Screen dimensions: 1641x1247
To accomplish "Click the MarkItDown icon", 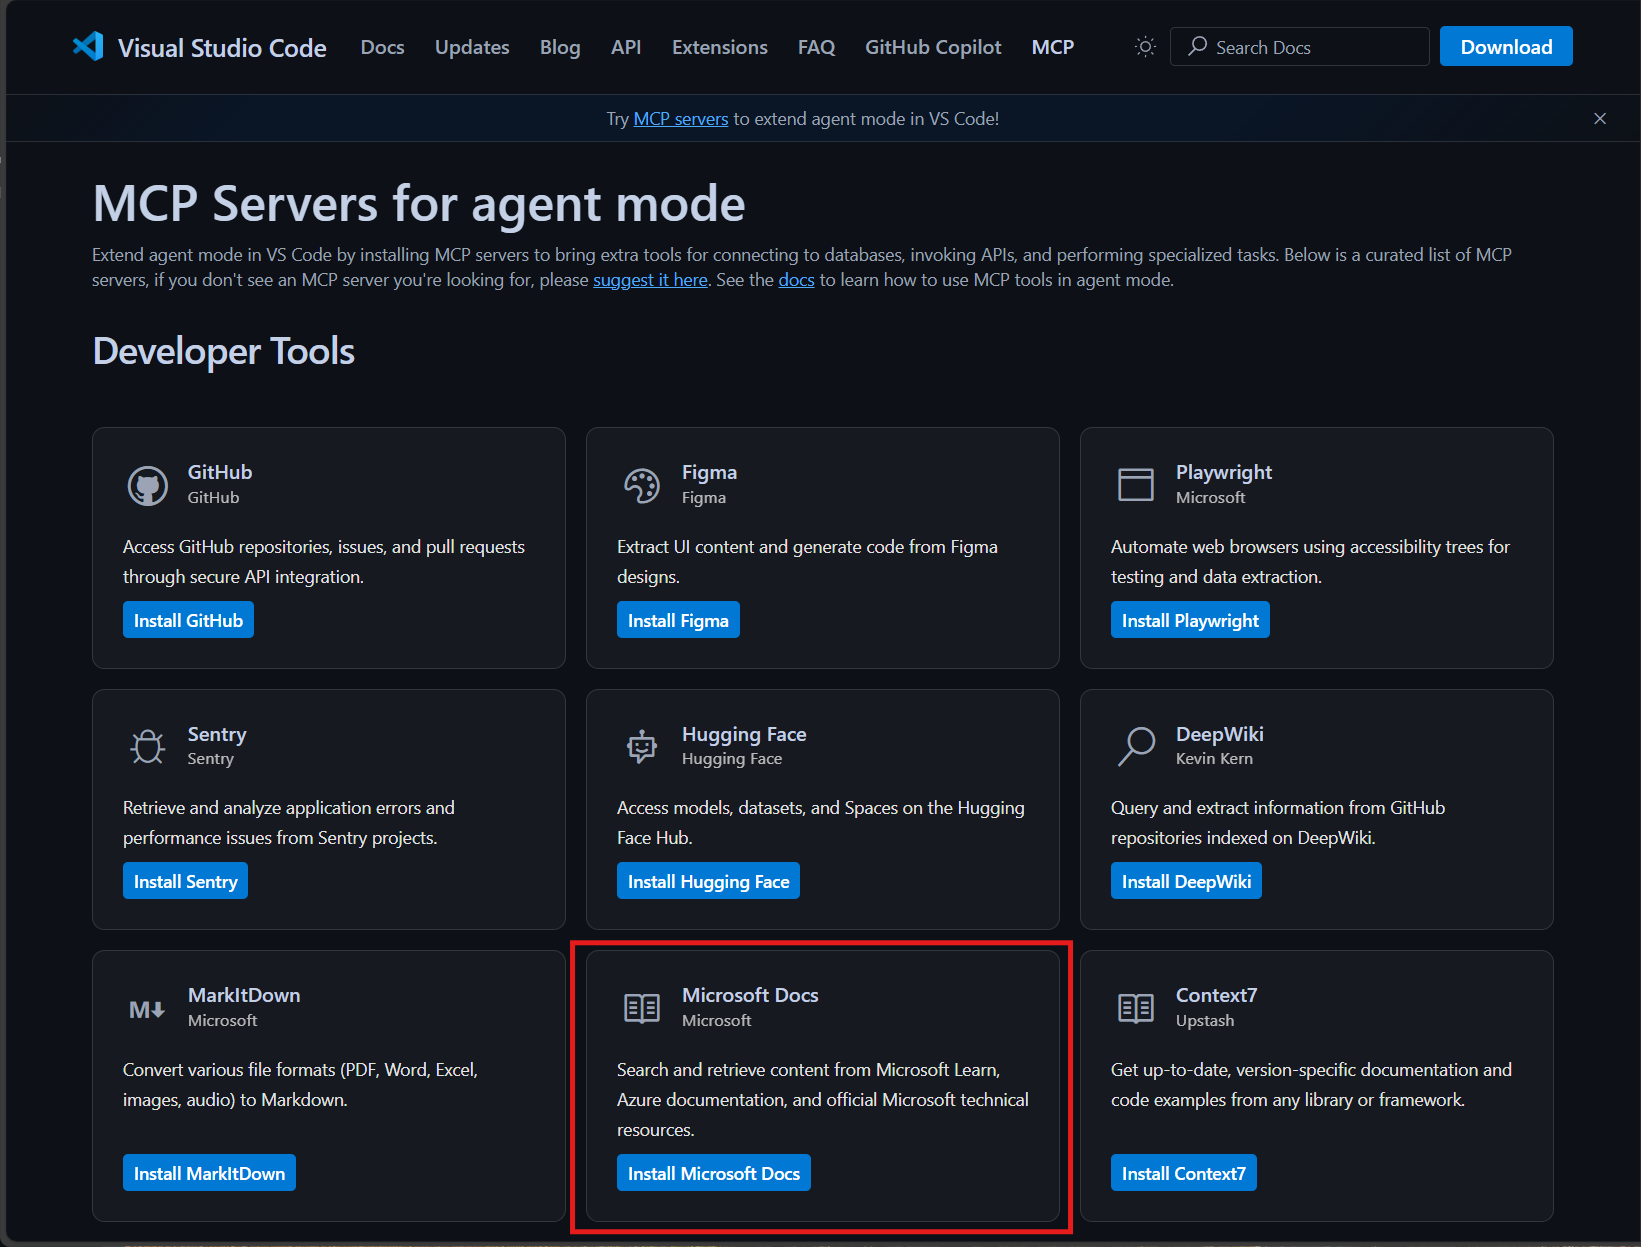I will tap(147, 1009).
